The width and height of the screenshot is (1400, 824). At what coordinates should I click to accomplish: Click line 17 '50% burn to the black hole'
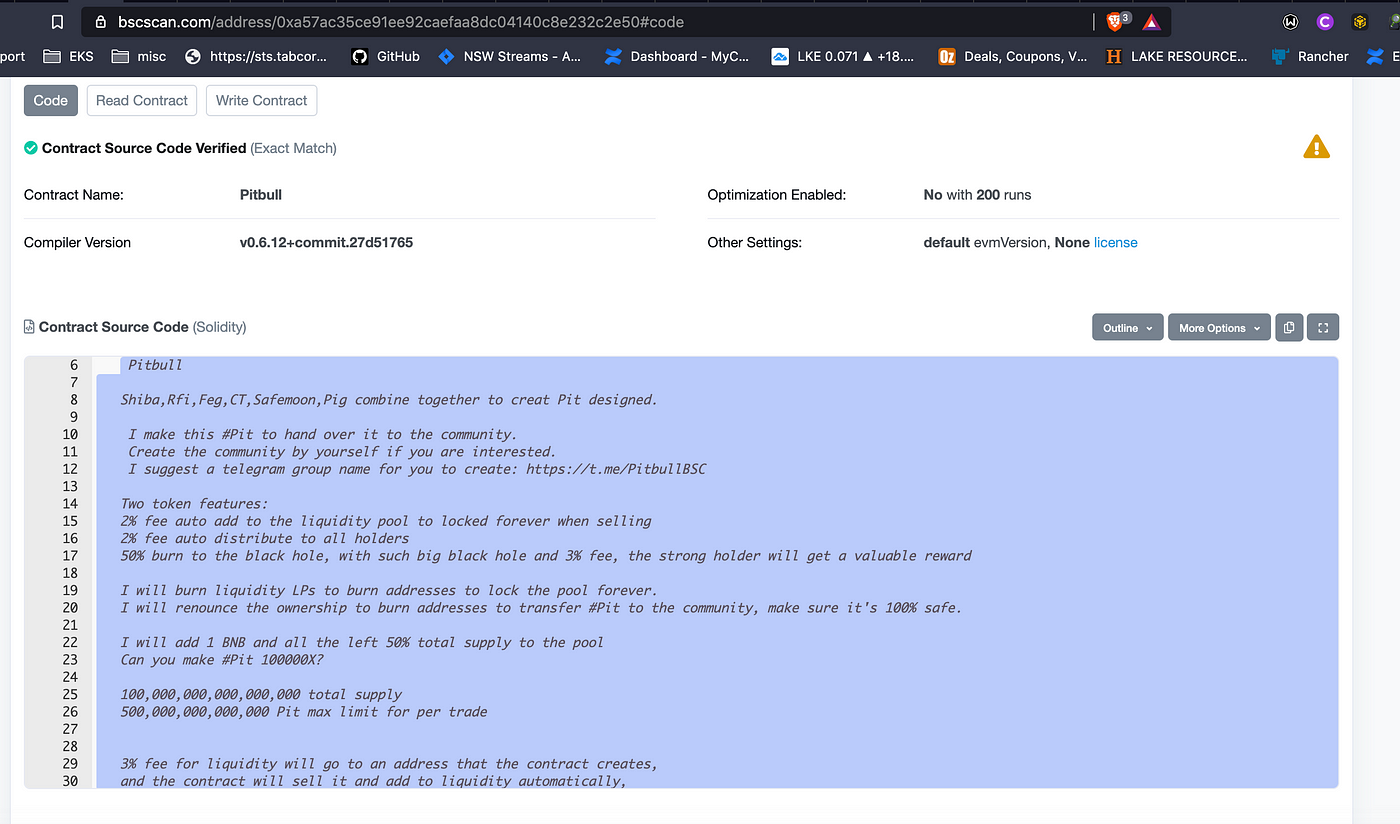coord(546,555)
